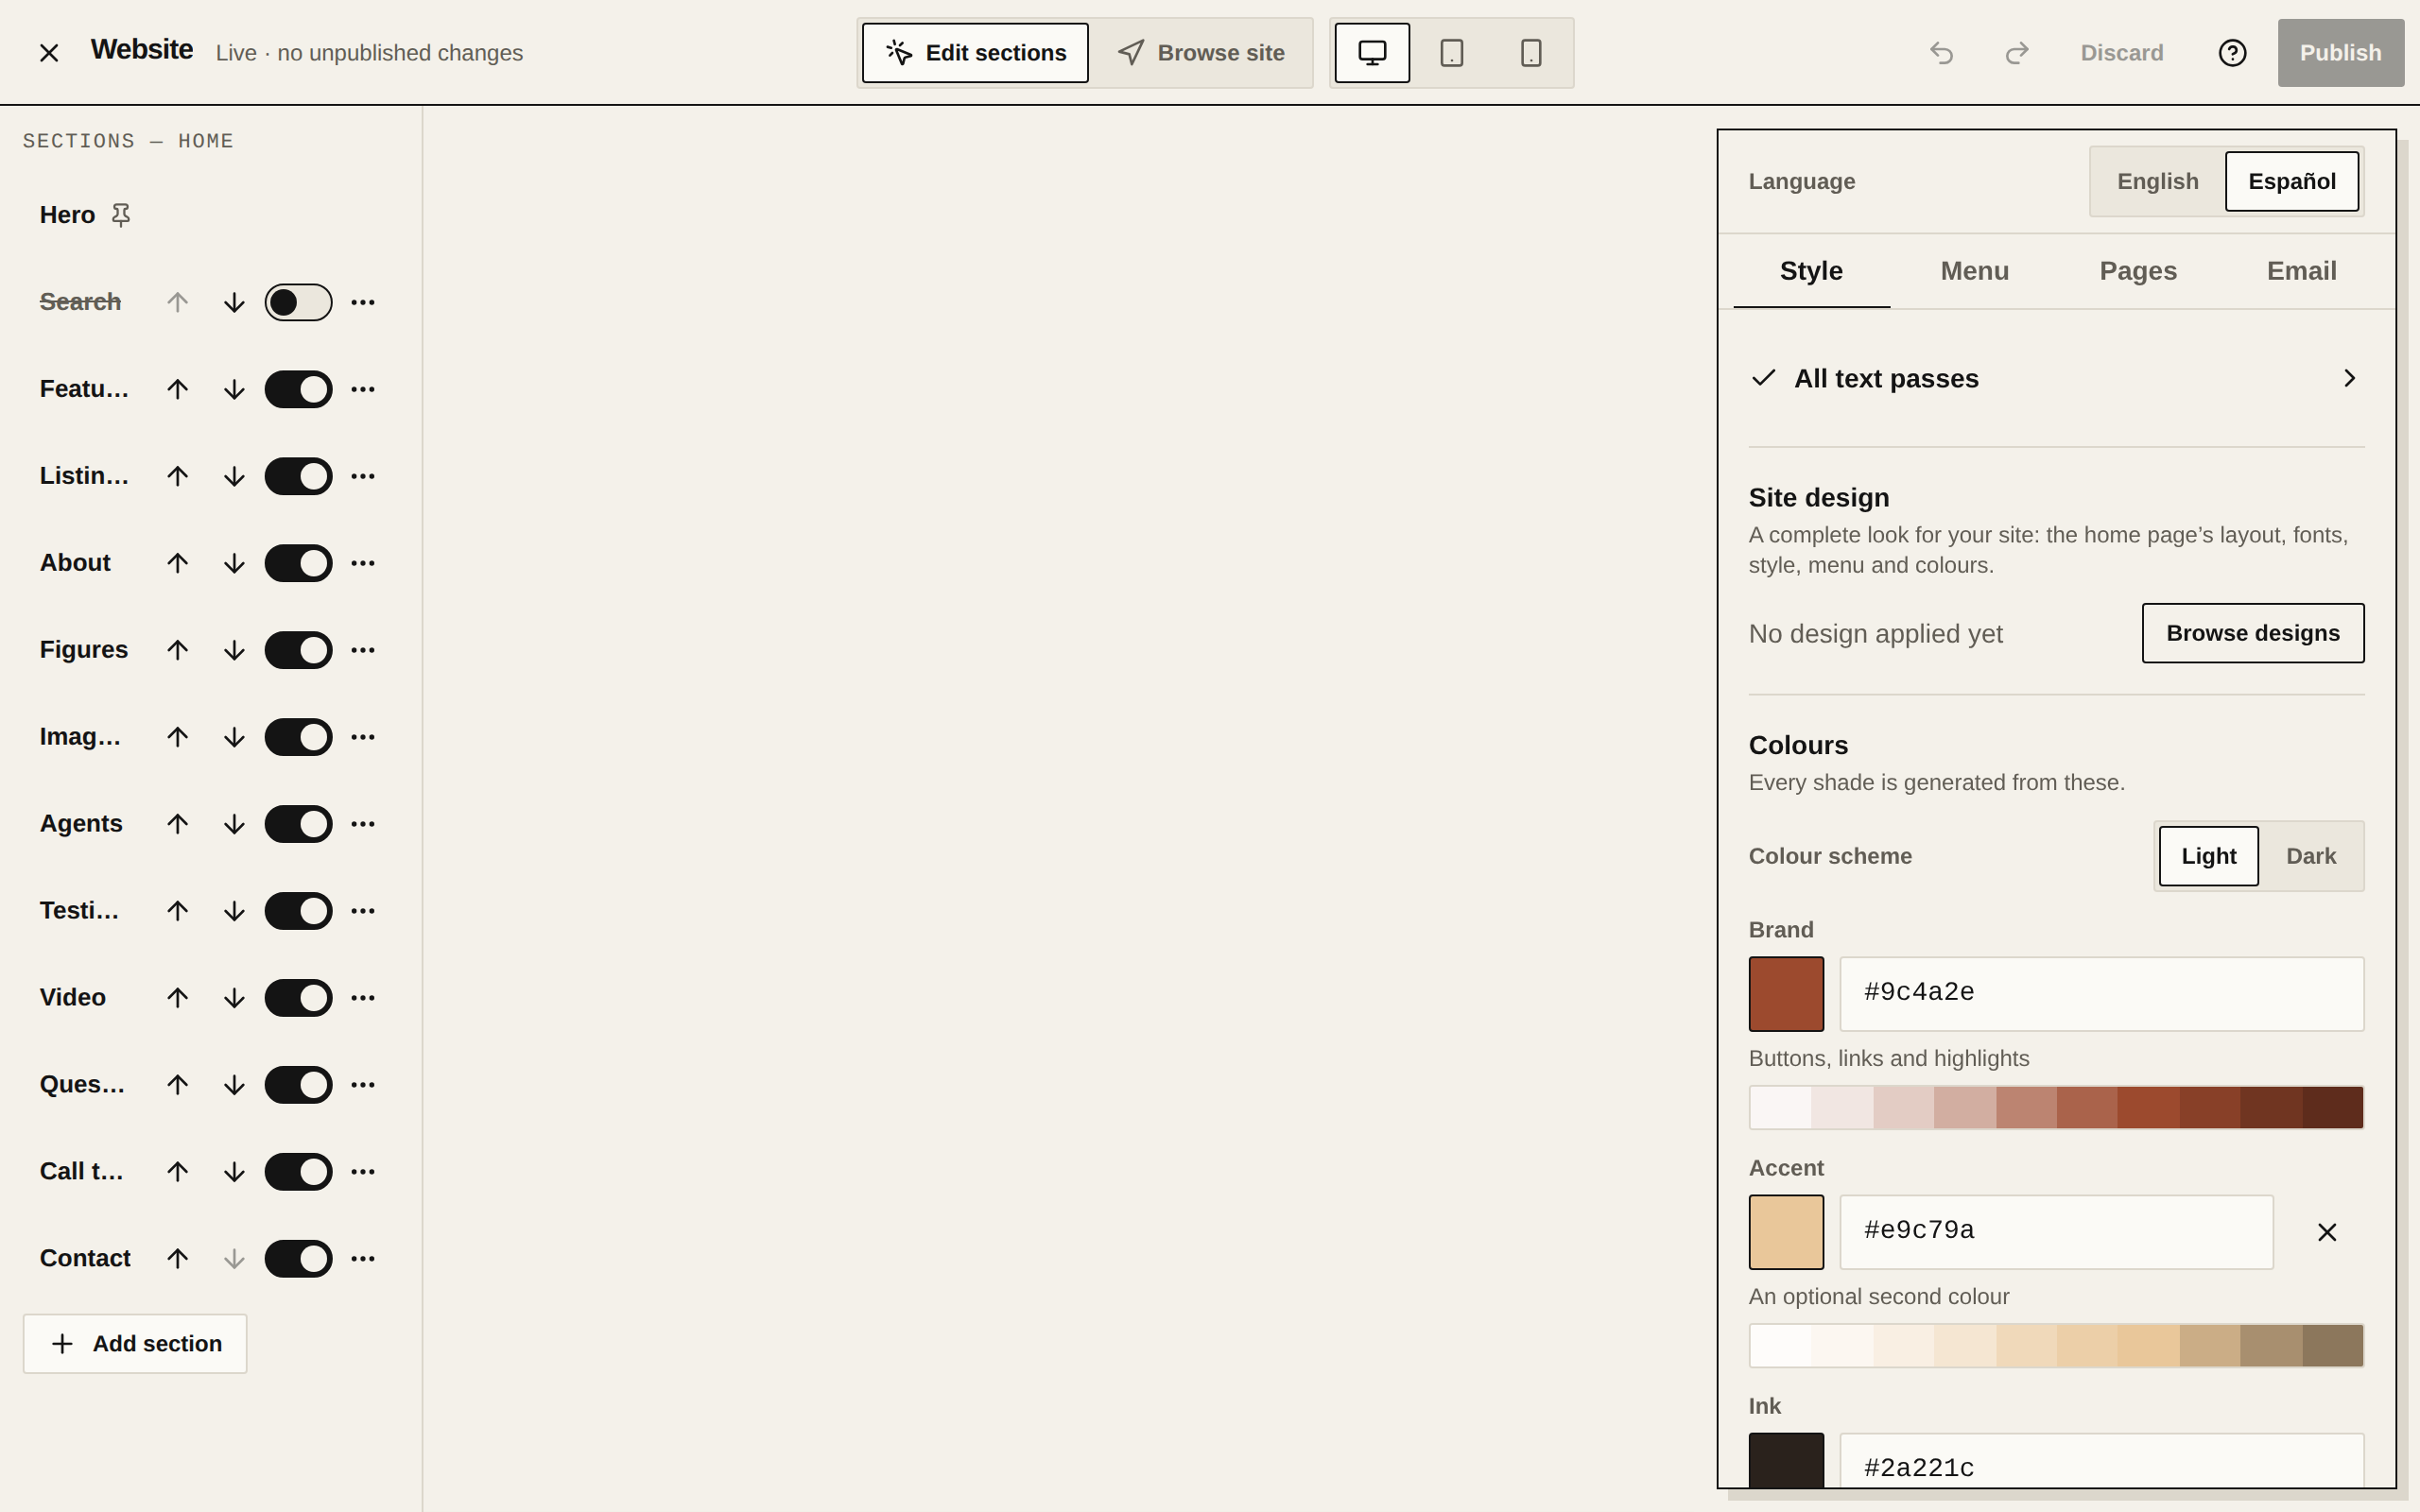Move the Contact section up
The image size is (2420, 1512).
[x=178, y=1259]
